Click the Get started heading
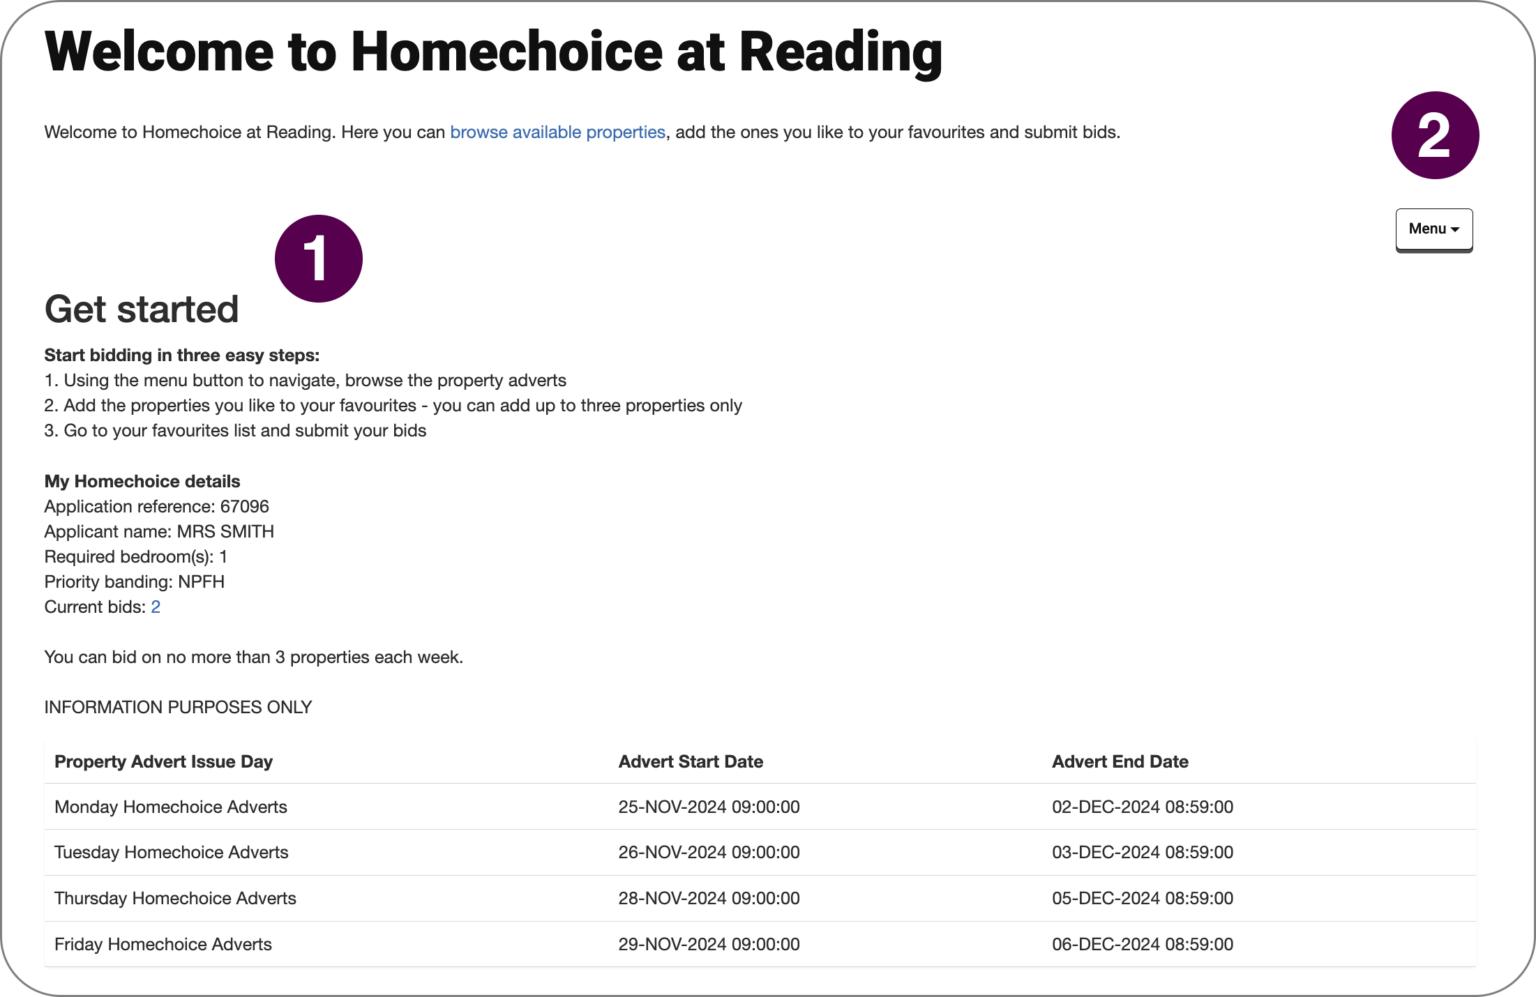The image size is (1536, 997). (x=141, y=309)
